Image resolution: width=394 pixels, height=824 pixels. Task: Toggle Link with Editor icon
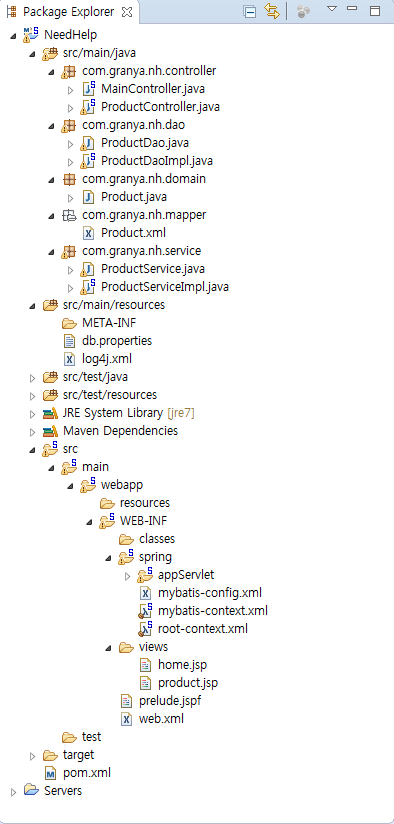coord(272,11)
